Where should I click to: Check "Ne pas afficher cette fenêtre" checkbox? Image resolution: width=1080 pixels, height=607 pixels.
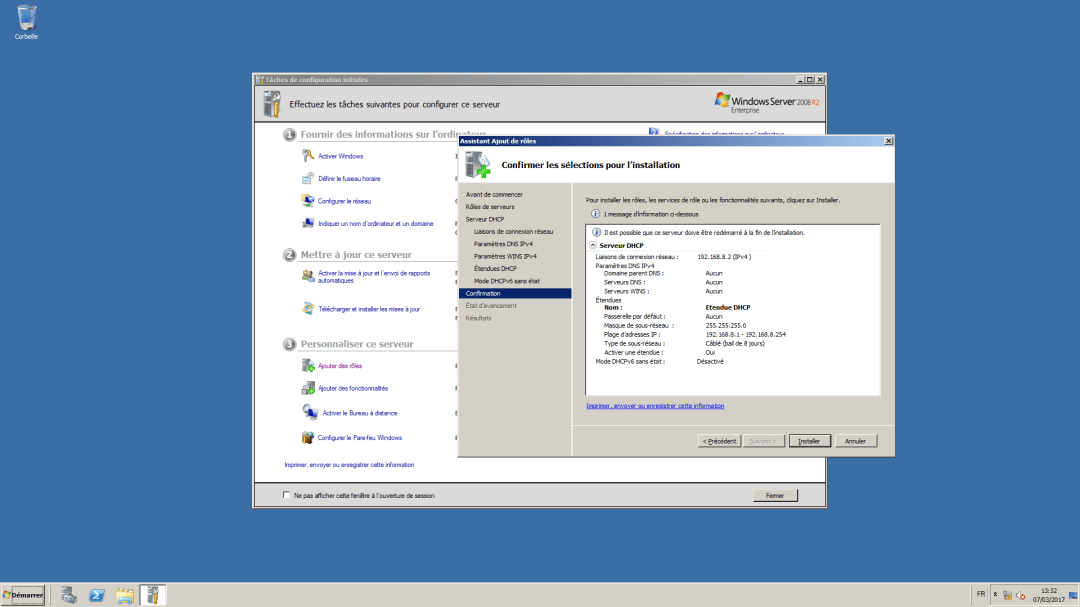coord(285,494)
